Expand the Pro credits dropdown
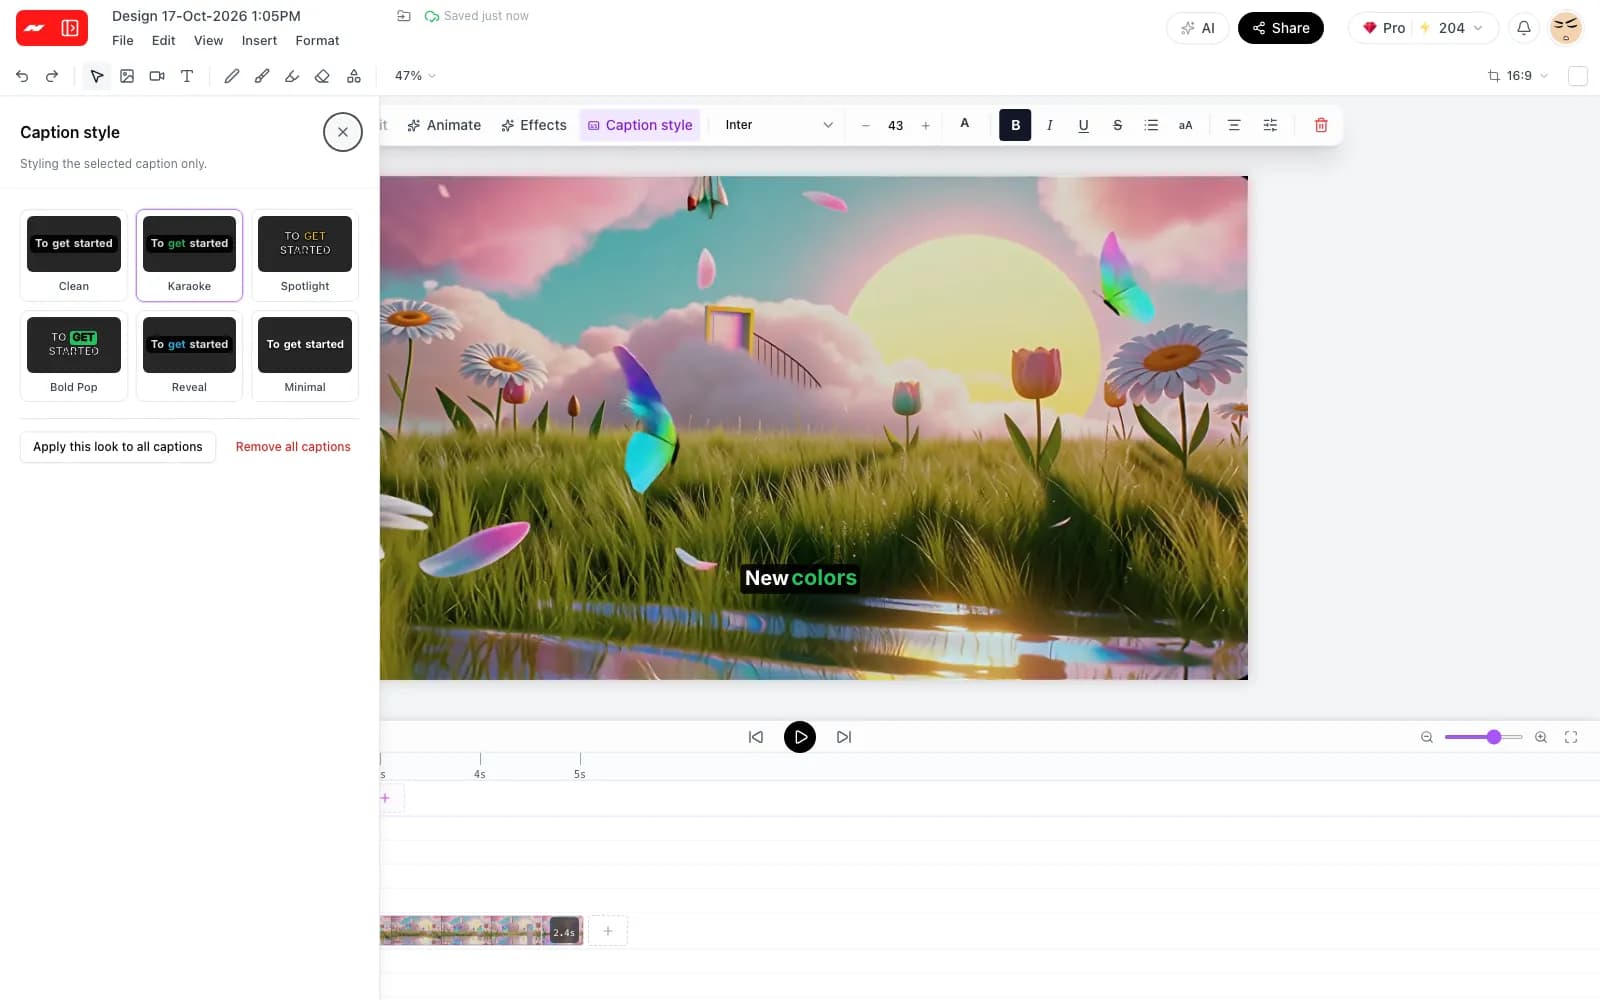Screen dimensions: 1600x1000 point(1423,28)
